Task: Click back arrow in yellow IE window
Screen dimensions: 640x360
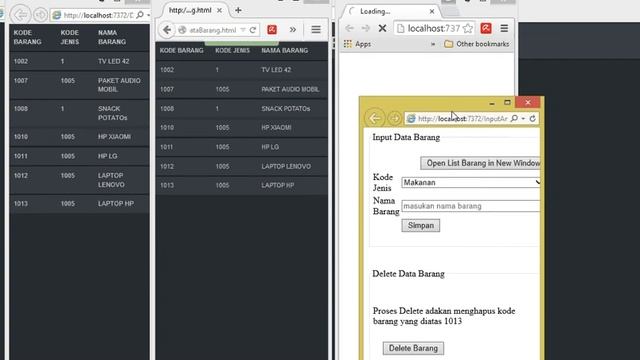Action: (374, 118)
